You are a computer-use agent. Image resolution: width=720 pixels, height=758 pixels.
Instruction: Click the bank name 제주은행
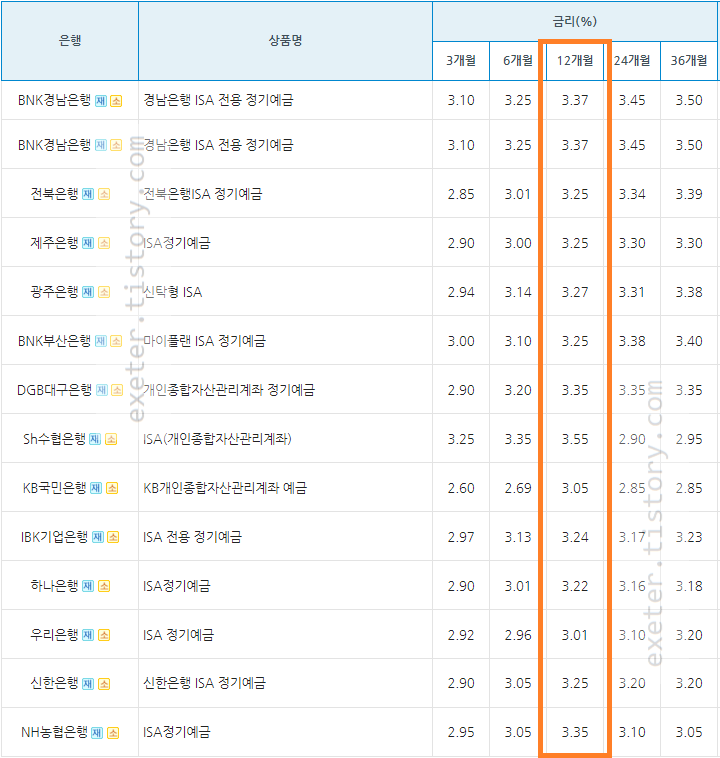(54, 243)
